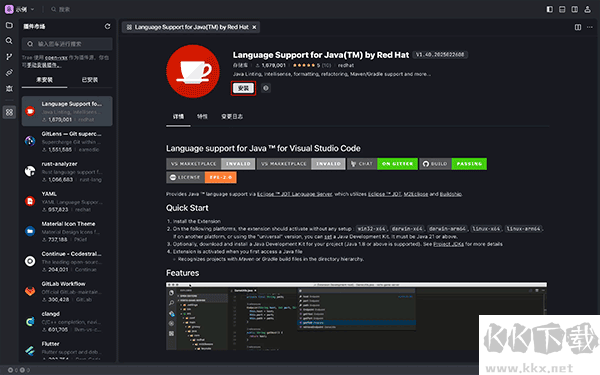
Task: Click the clangd extension icon
Action: (x=30, y=321)
